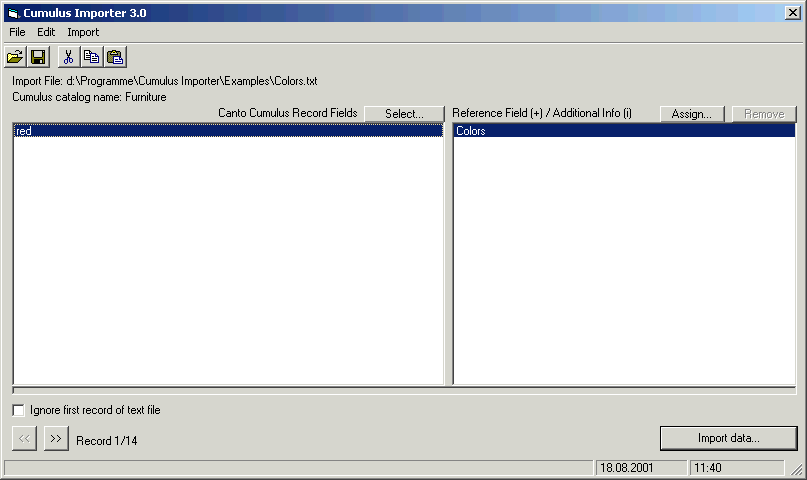Viewport: 807px width, 480px height.
Task: Click the Save floppy disk toolbar icon
Action: tap(38, 57)
